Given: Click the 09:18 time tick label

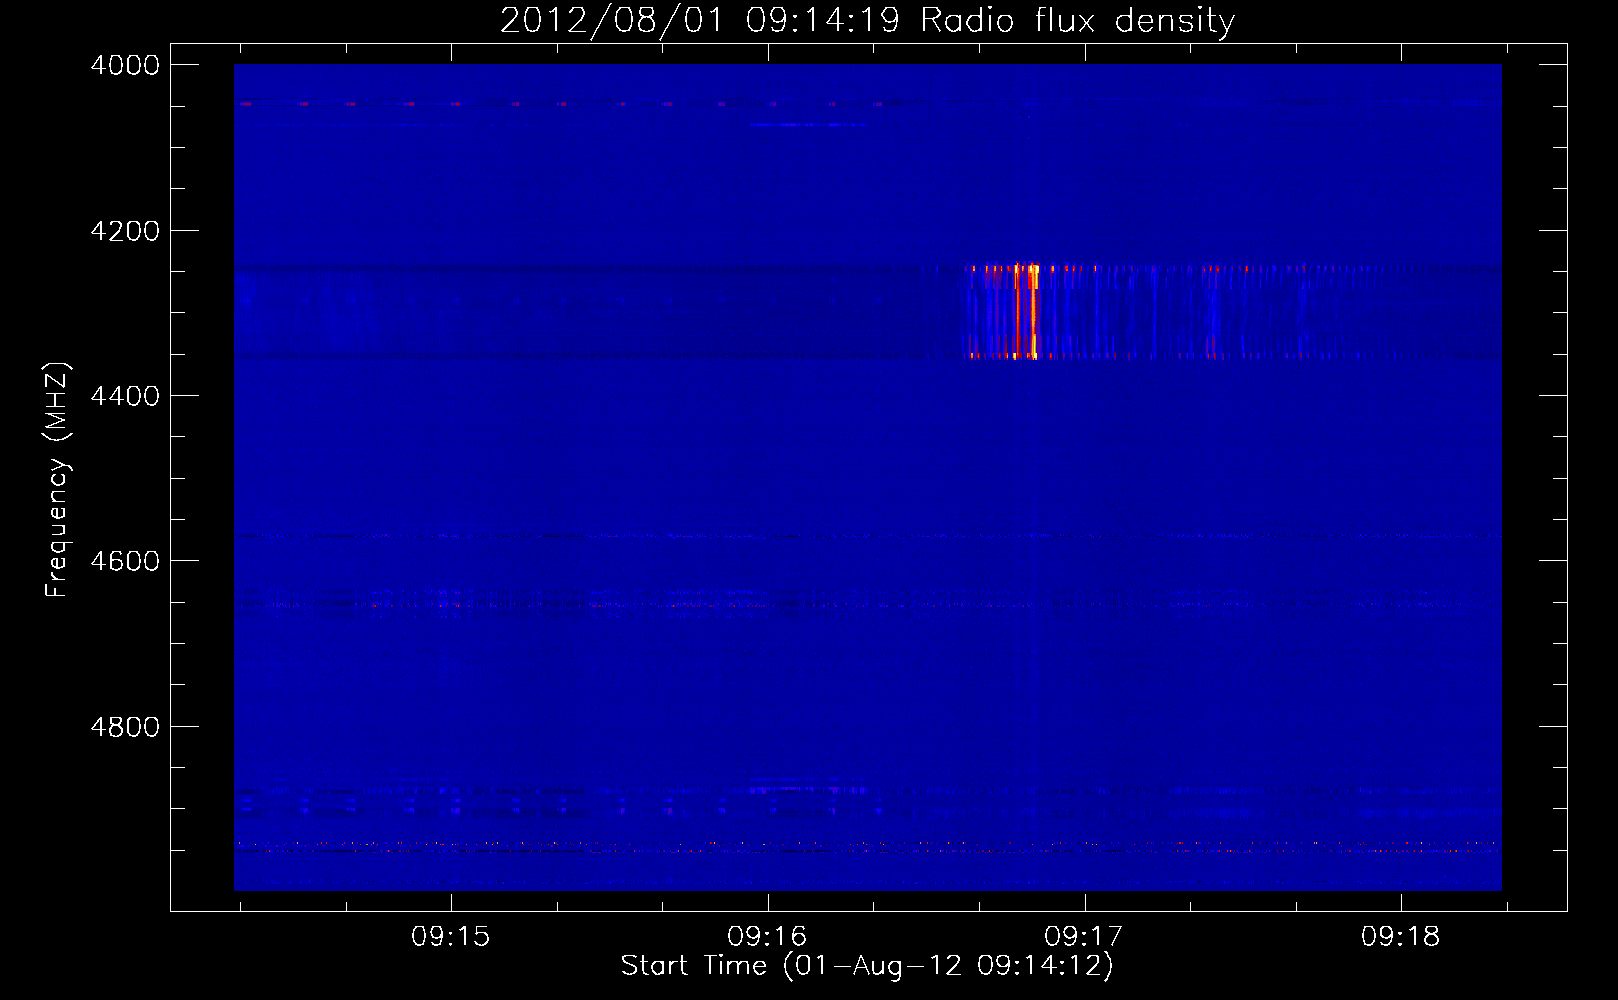Looking at the screenshot, I should click(x=1400, y=937).
